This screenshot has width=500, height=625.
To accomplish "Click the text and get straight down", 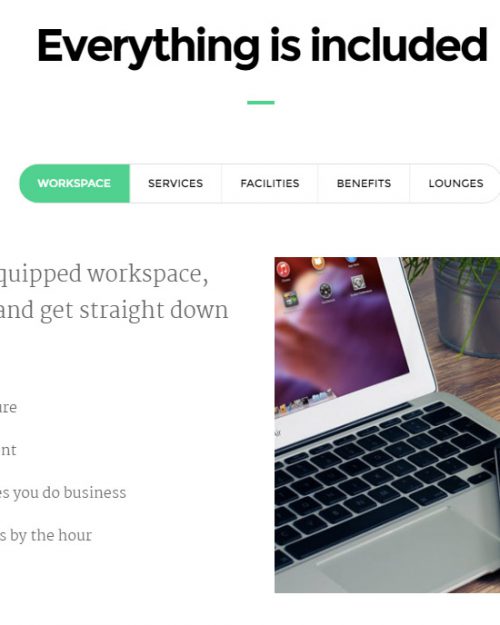I will pyautogui.click(x=114, y=311).
